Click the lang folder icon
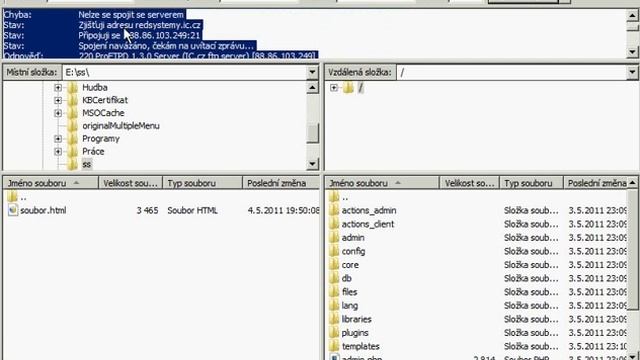This screenshot has width=640, height=360. pyautogui.click(x=334, y=305)
